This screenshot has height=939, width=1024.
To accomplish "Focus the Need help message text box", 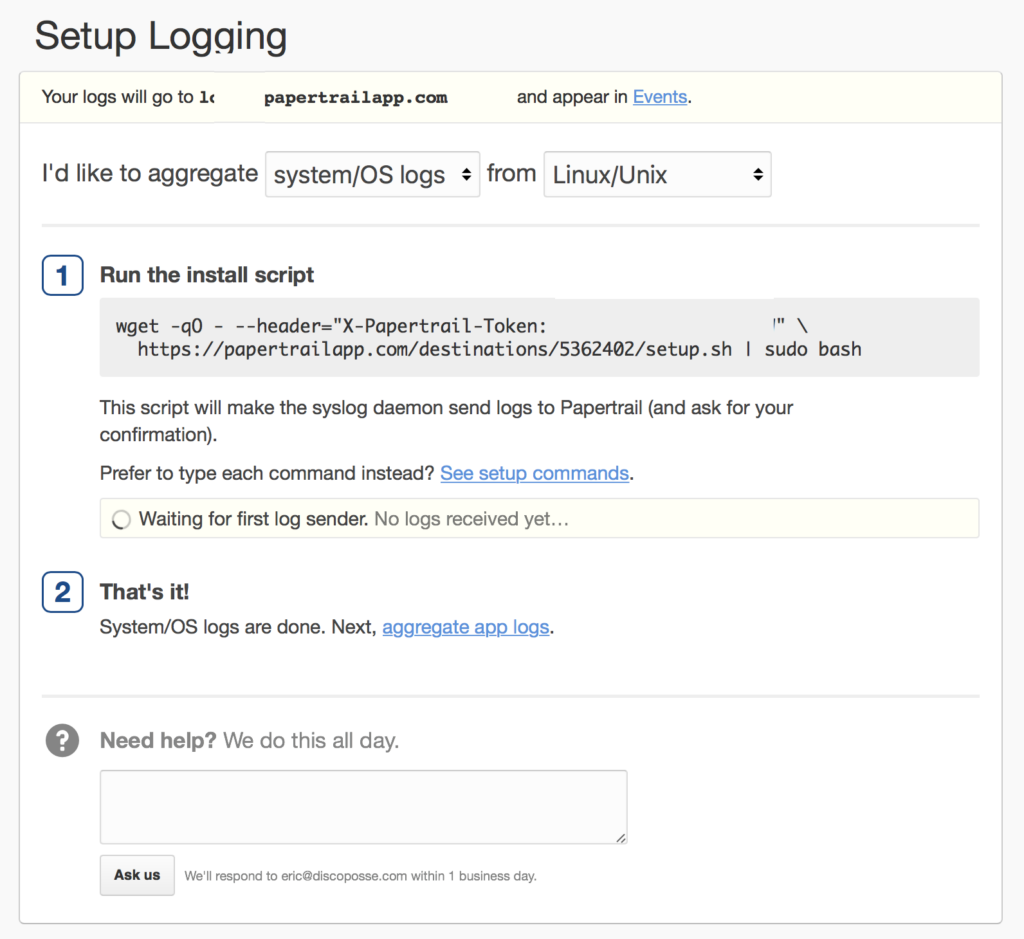I will point(364,807).
